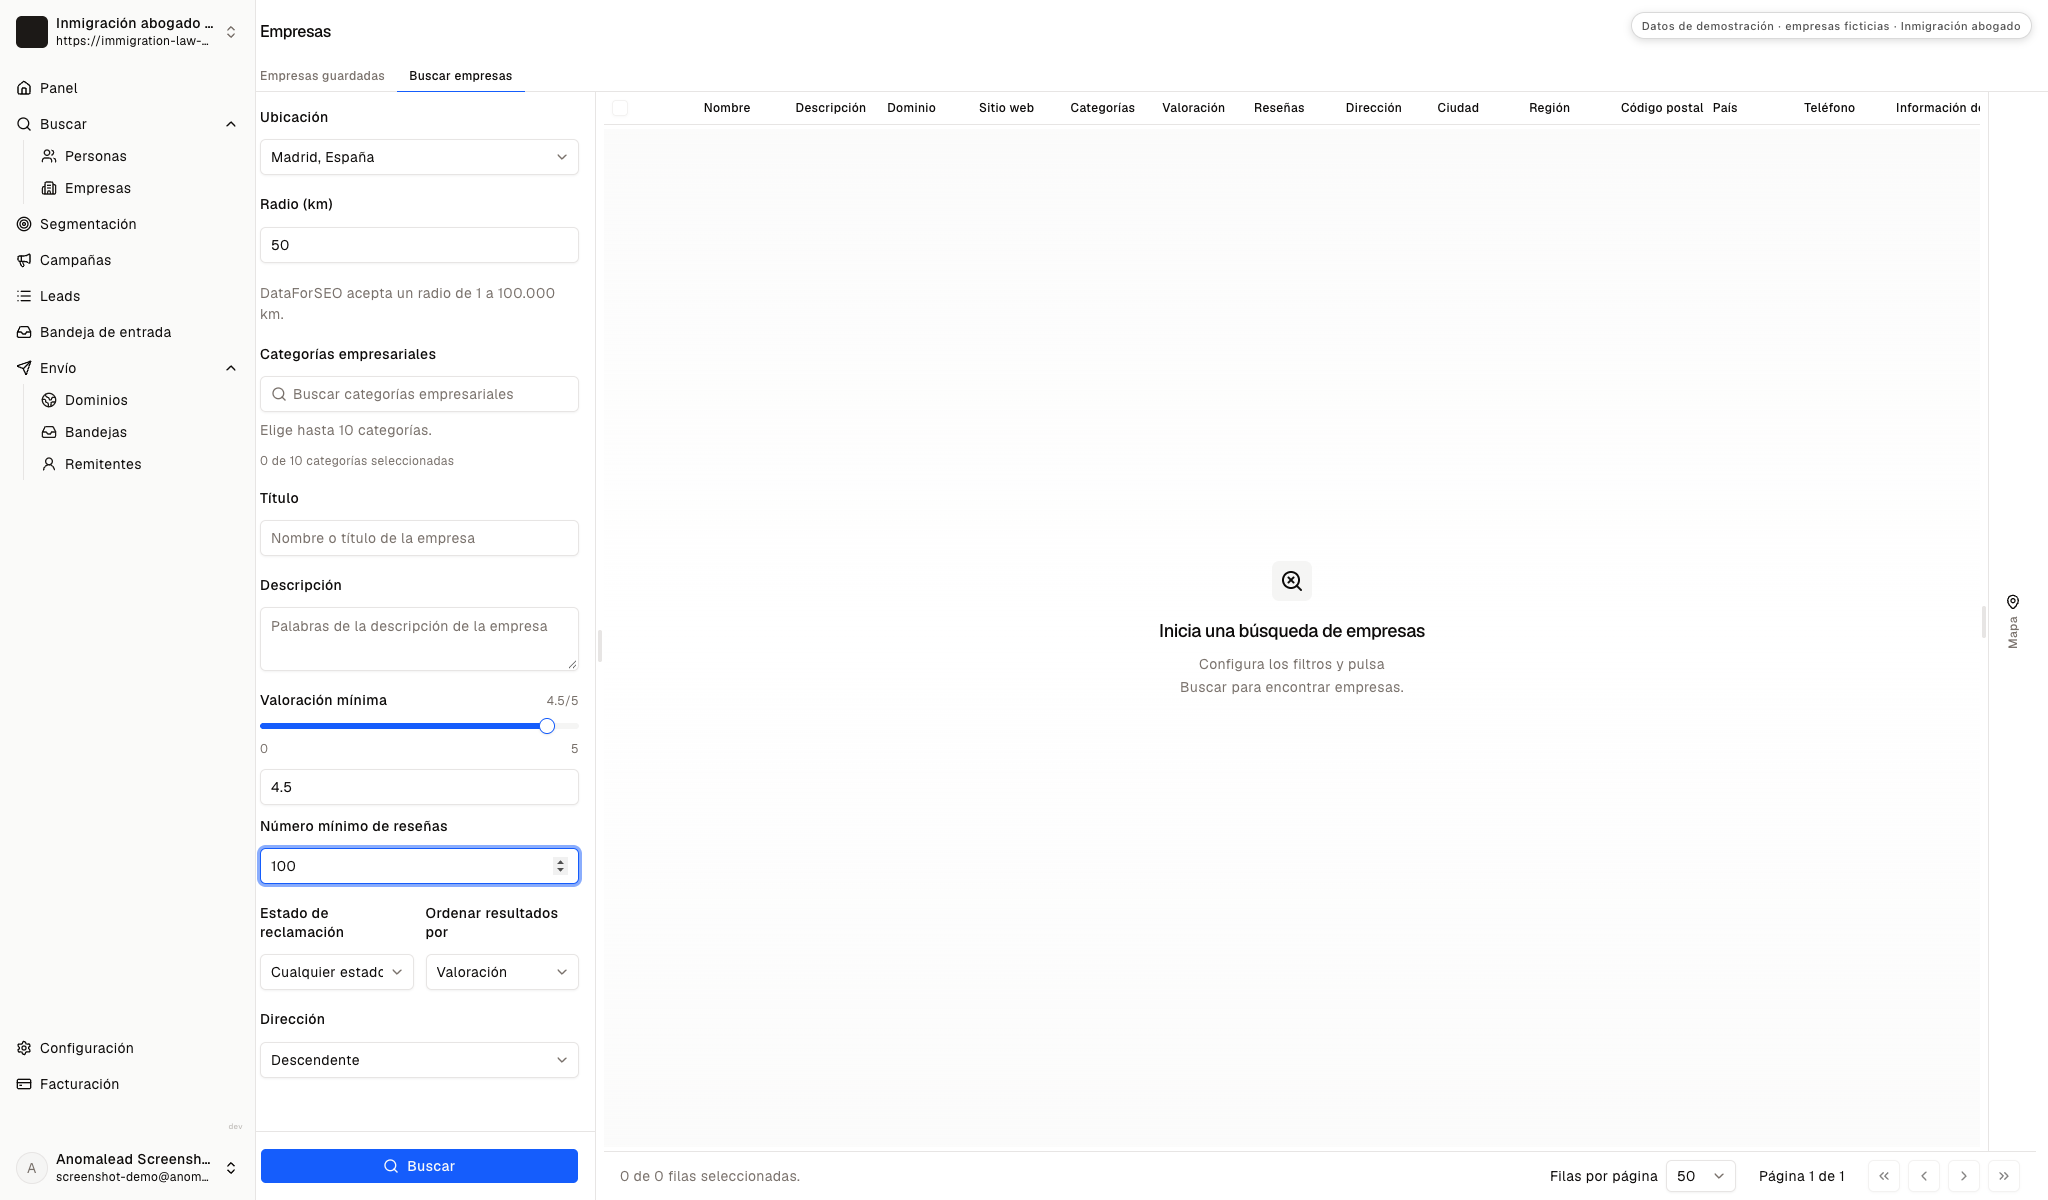Open Segmentación target icon

(24, 224)
